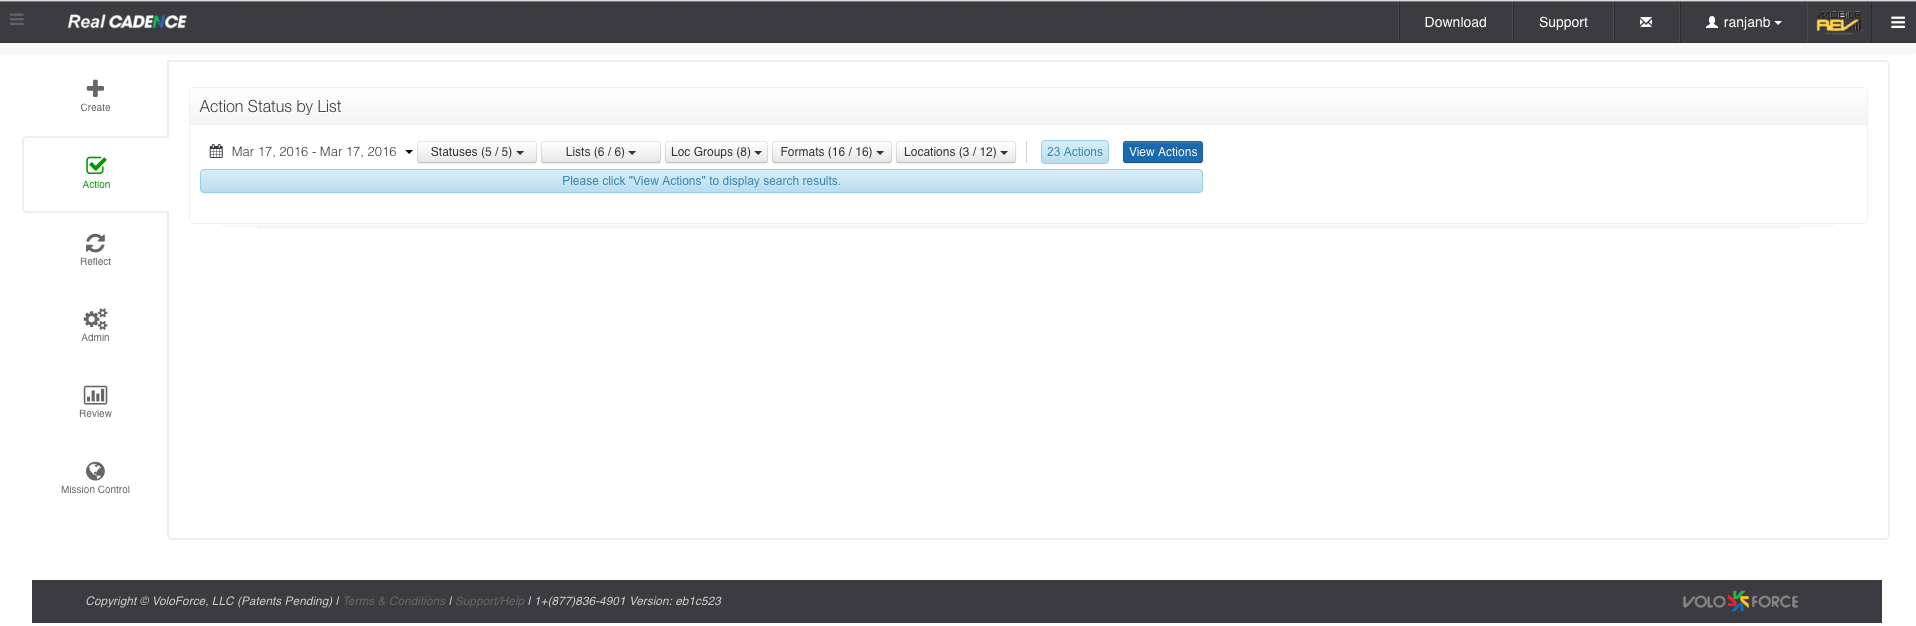Click the Create plus icon

point(95,89)
